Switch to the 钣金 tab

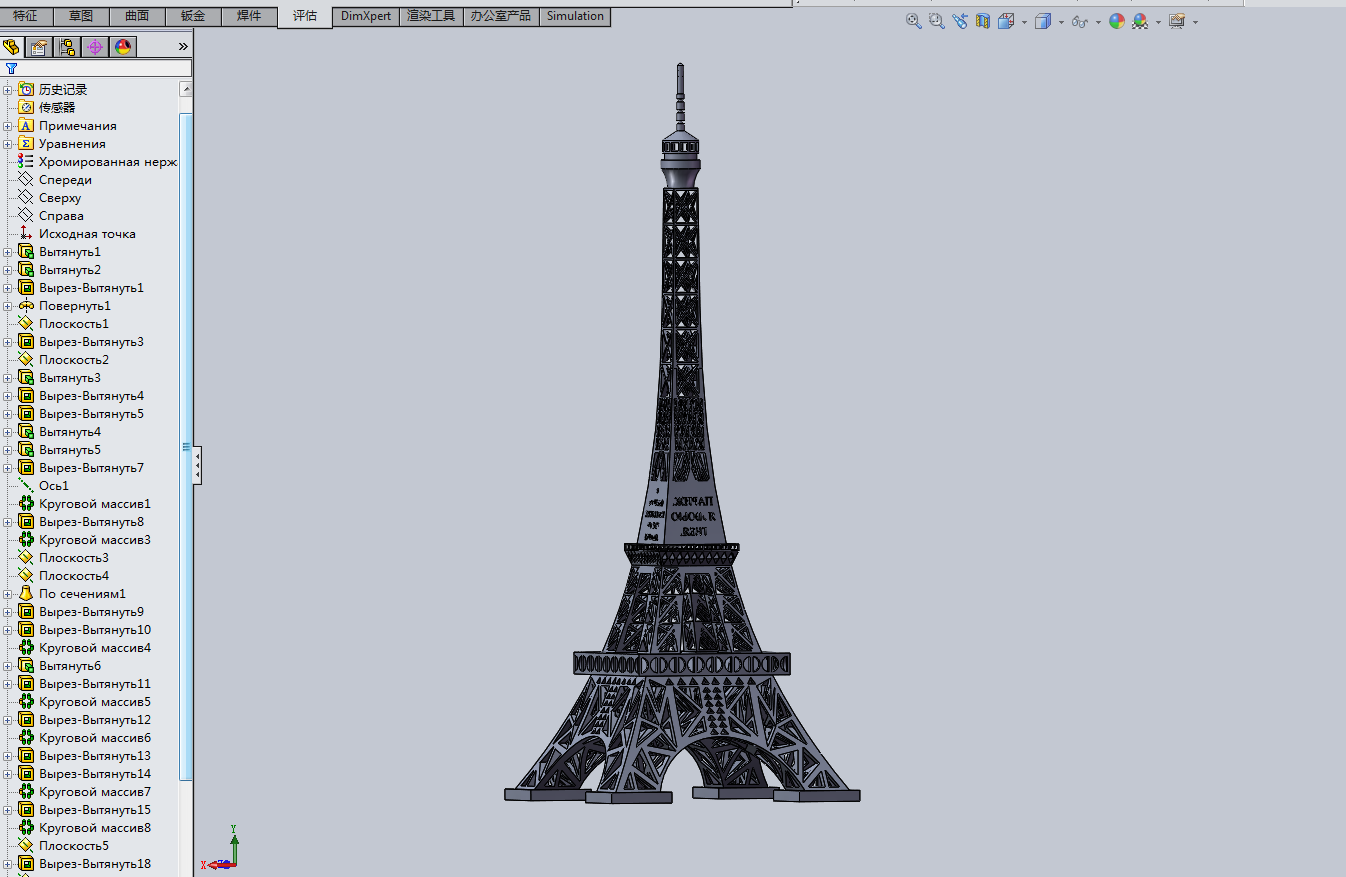click(x=193, y=17)
